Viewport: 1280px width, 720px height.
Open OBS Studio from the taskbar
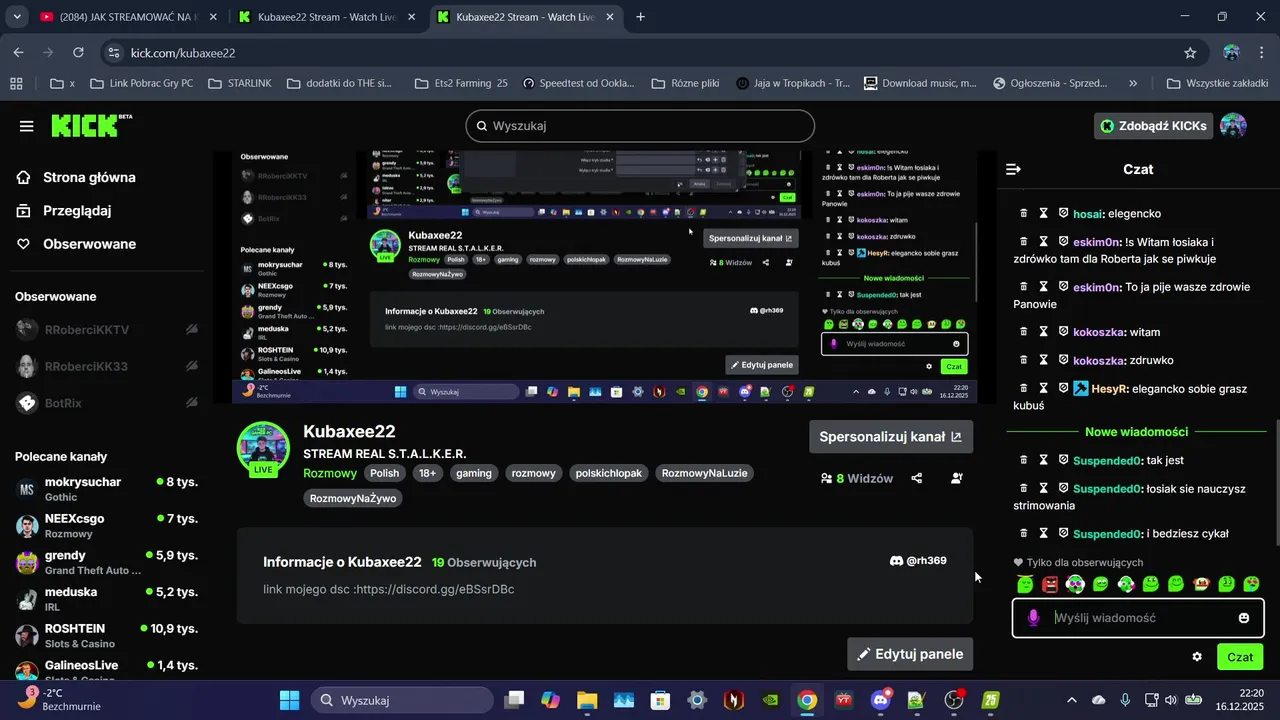pos(953,700)
